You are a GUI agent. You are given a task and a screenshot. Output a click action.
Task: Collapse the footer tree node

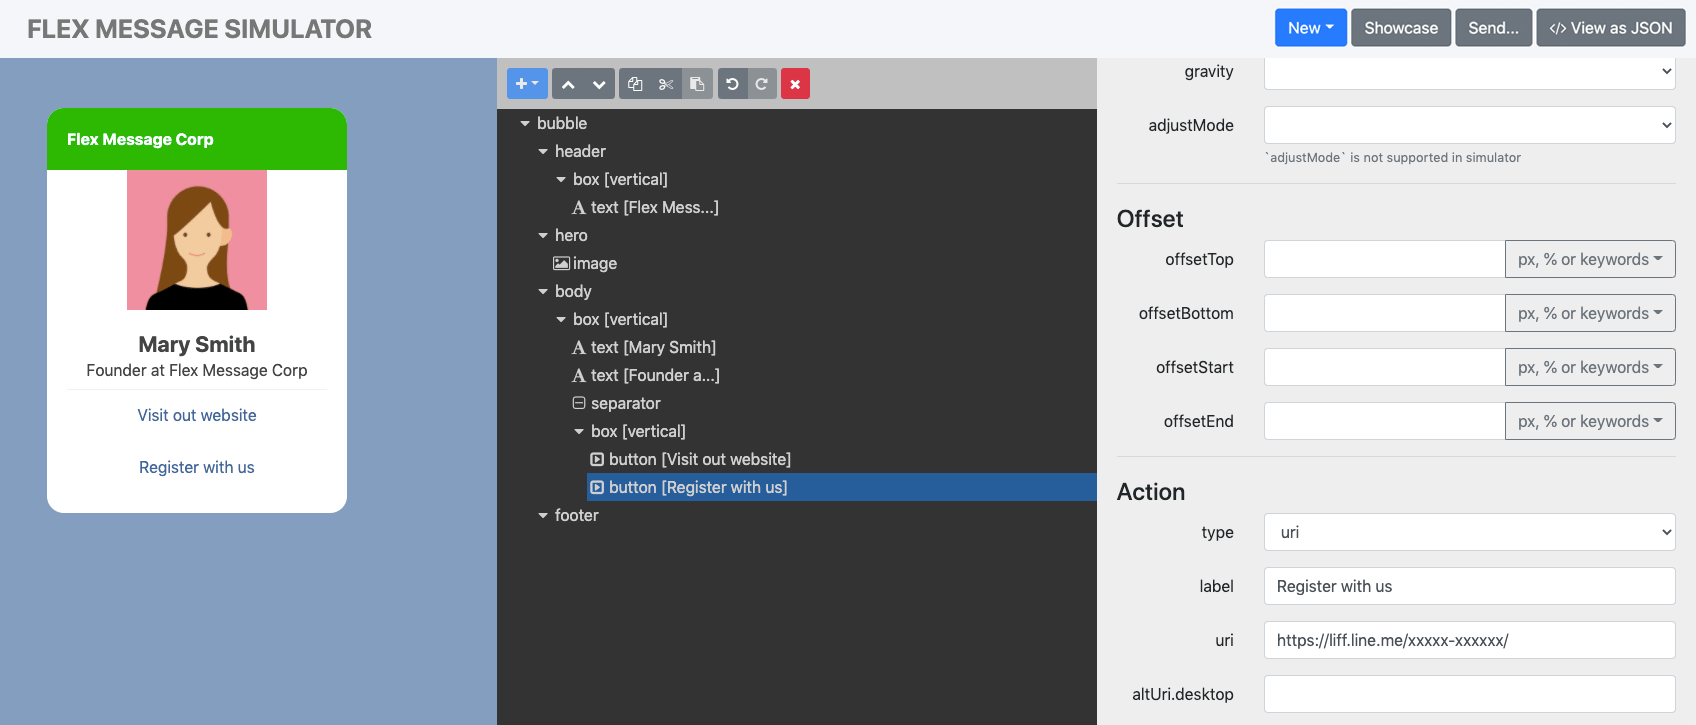tap(543, 516)
